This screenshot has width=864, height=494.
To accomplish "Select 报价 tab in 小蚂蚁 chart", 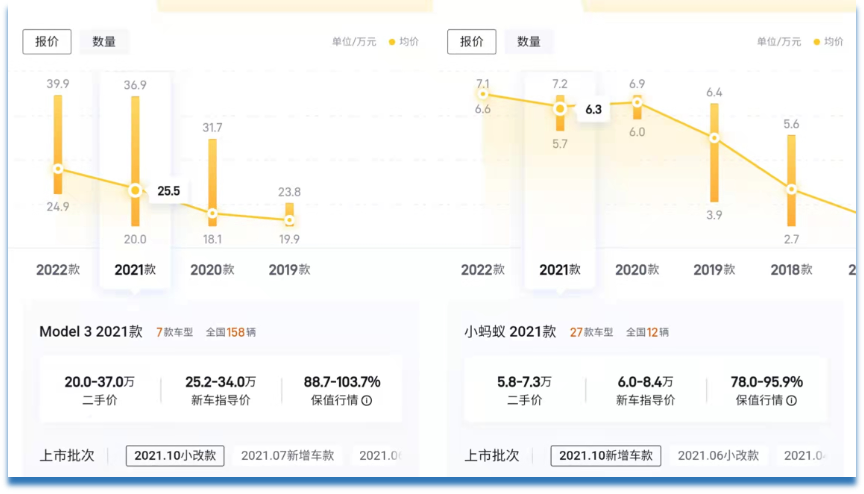I will pyautogui.click(x=472, y=42).
